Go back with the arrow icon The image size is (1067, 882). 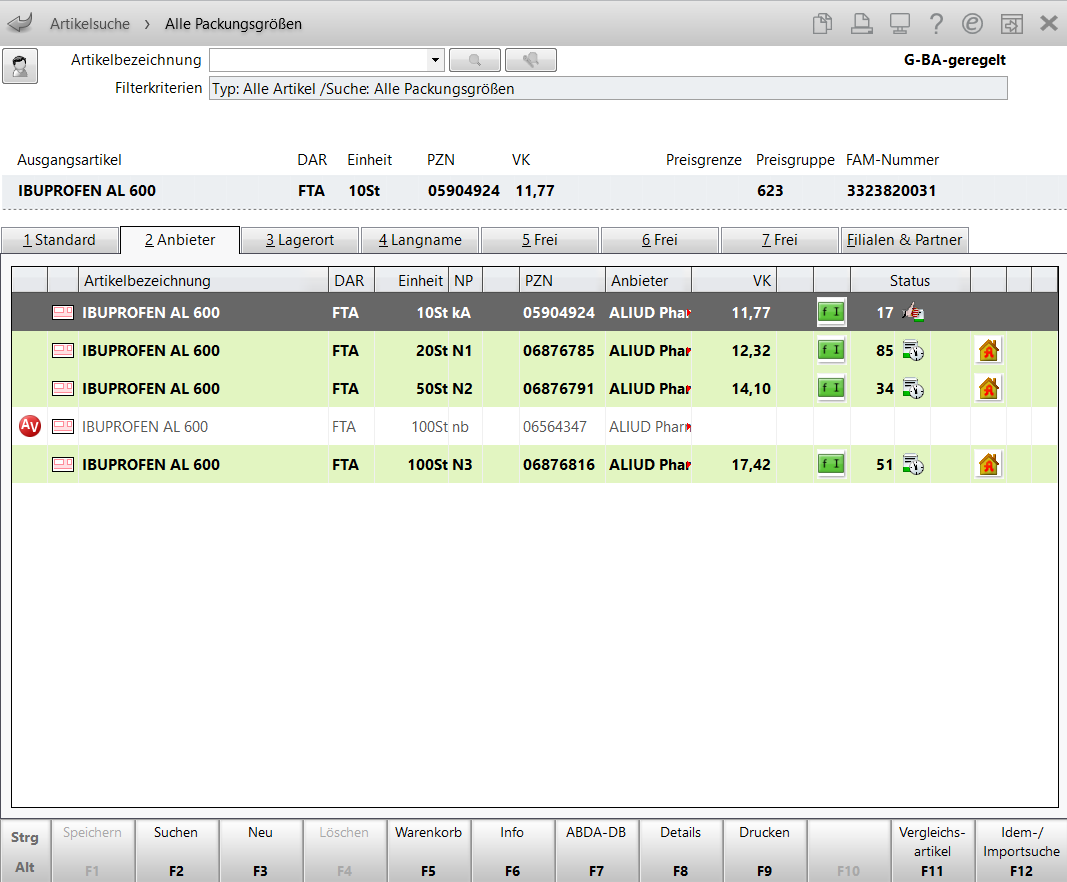coord(20,23)
